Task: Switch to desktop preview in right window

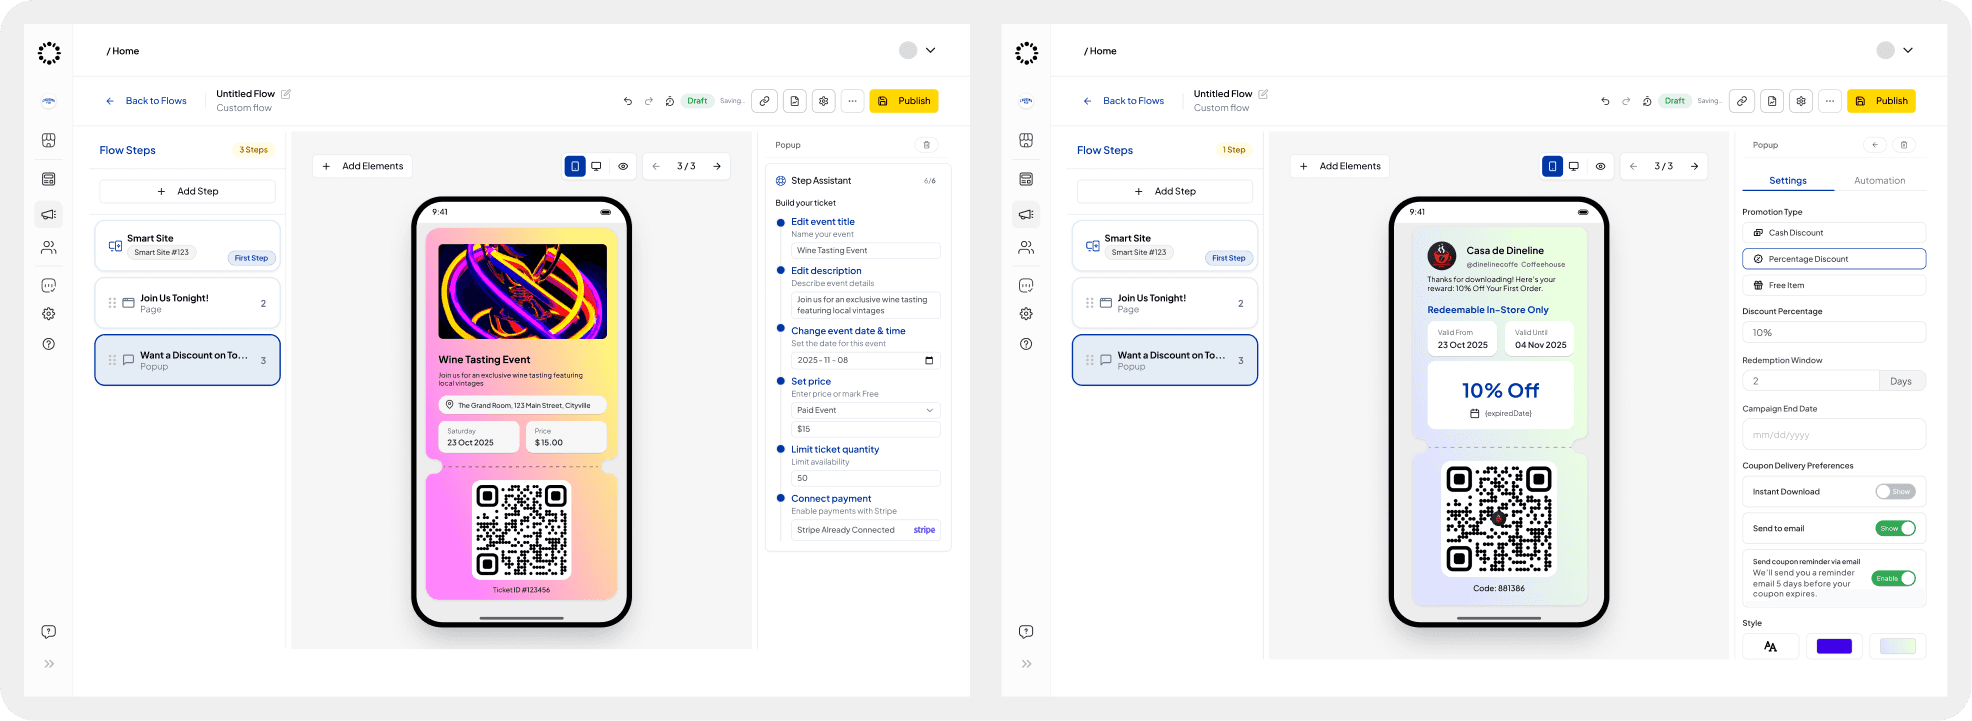Action: [1574, 166]
